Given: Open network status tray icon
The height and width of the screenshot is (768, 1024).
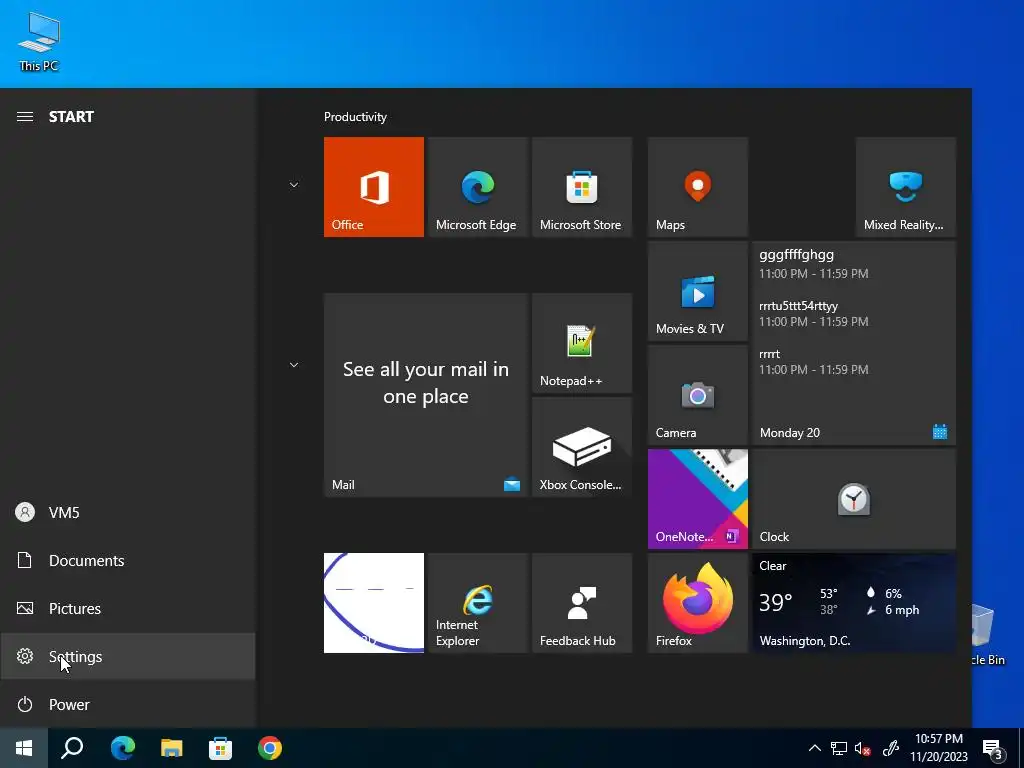Looking at the screenshot, I should (839, 748).
